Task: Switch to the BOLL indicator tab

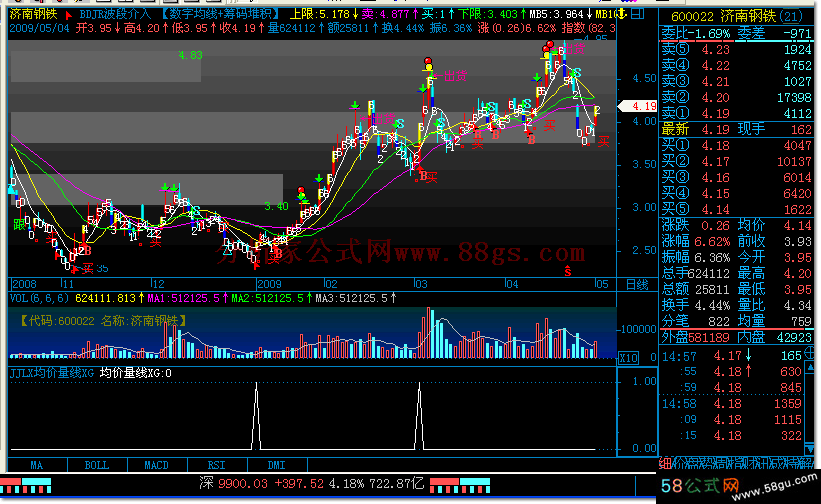Action: [x=97, y=465]
